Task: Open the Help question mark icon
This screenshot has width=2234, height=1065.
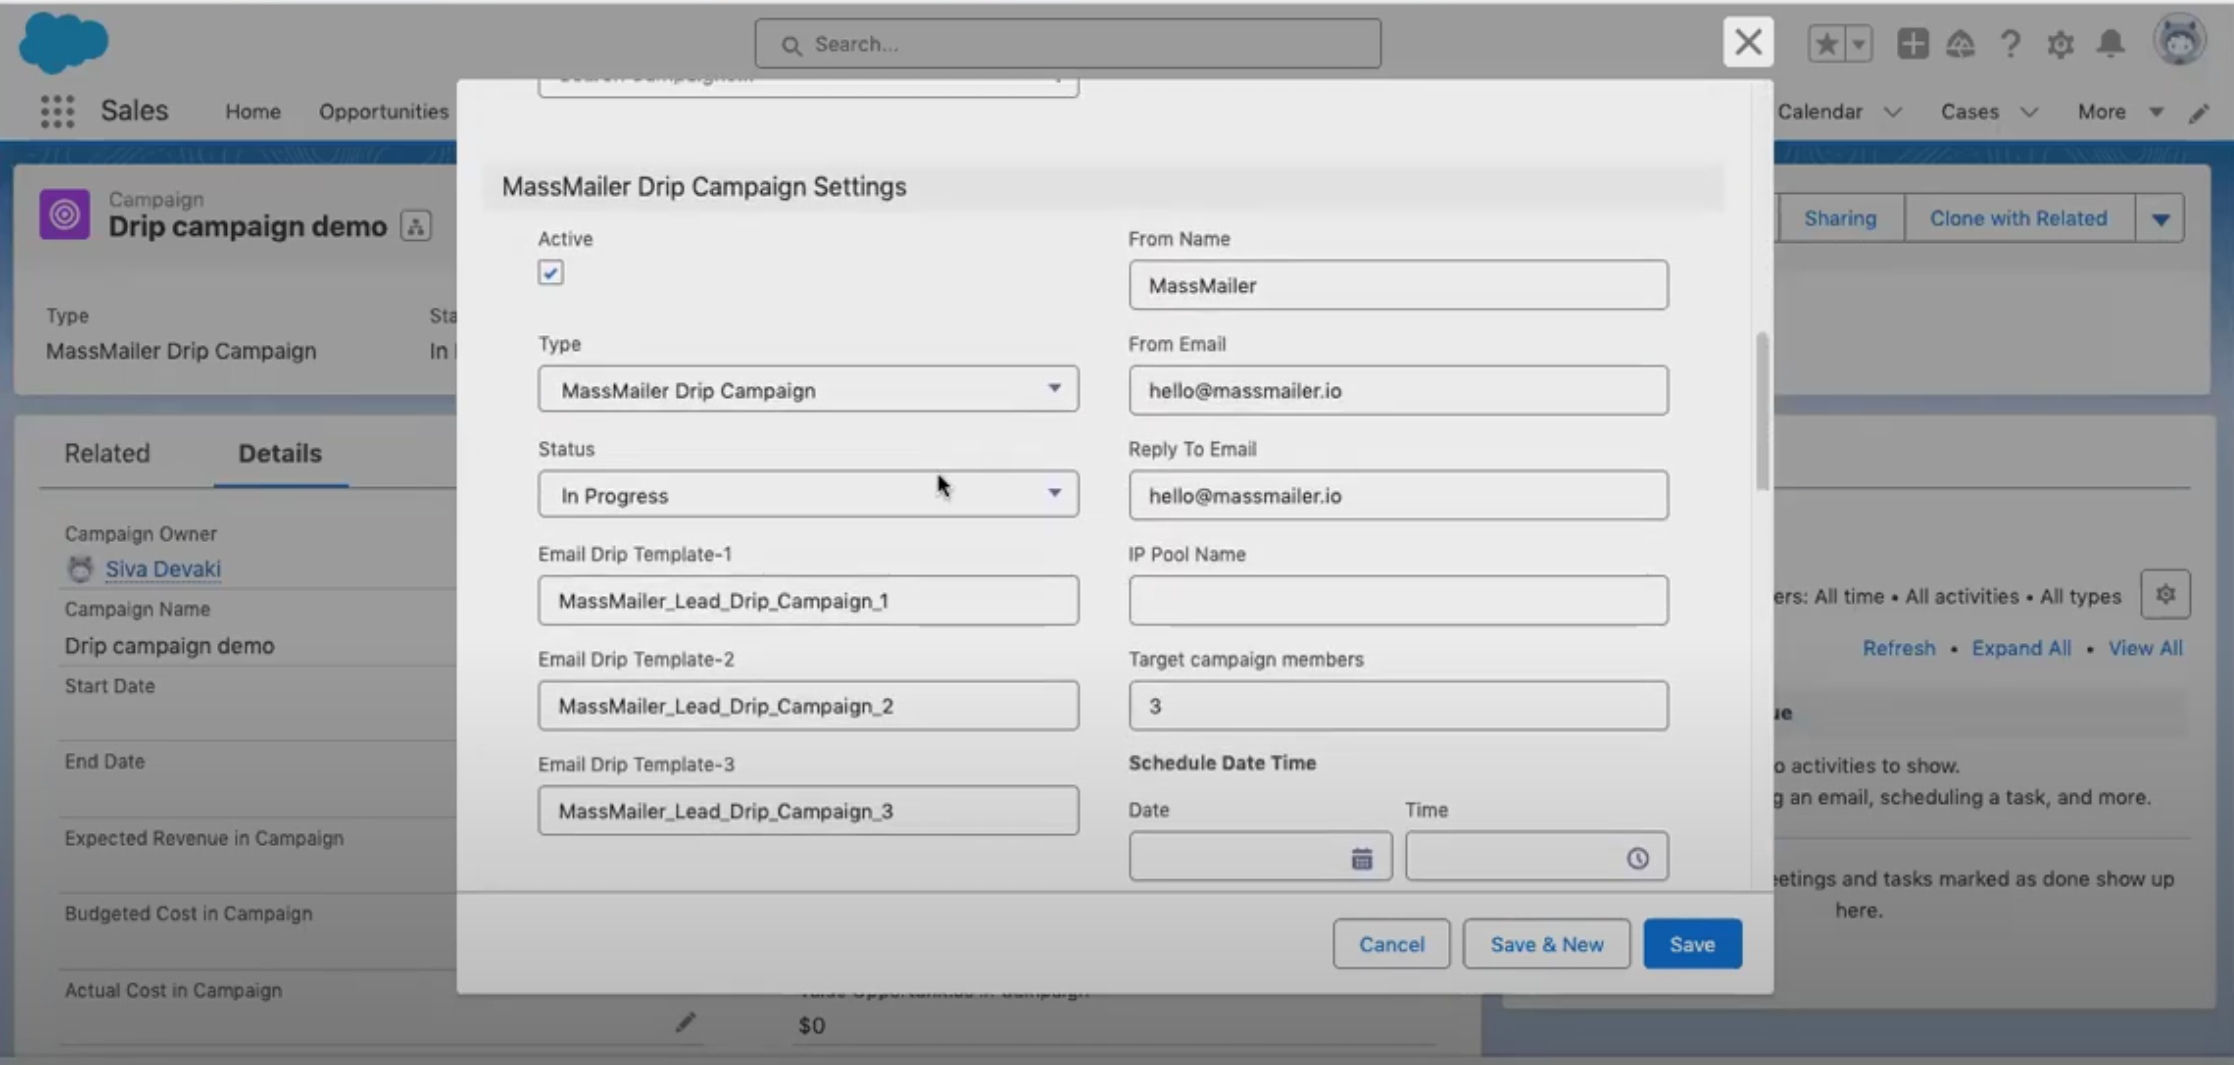Action: click(x=2010, y=44)
